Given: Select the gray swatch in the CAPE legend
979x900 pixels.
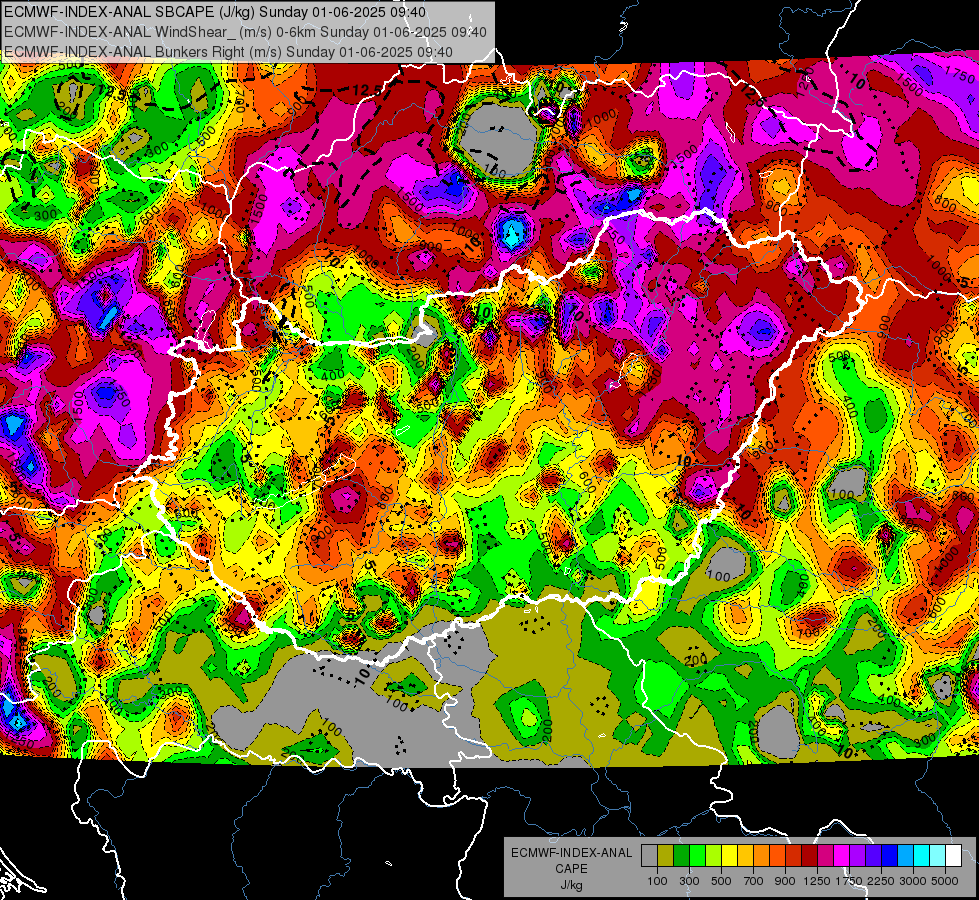Looking at the screenshot, I should click(x=649, y=856).
